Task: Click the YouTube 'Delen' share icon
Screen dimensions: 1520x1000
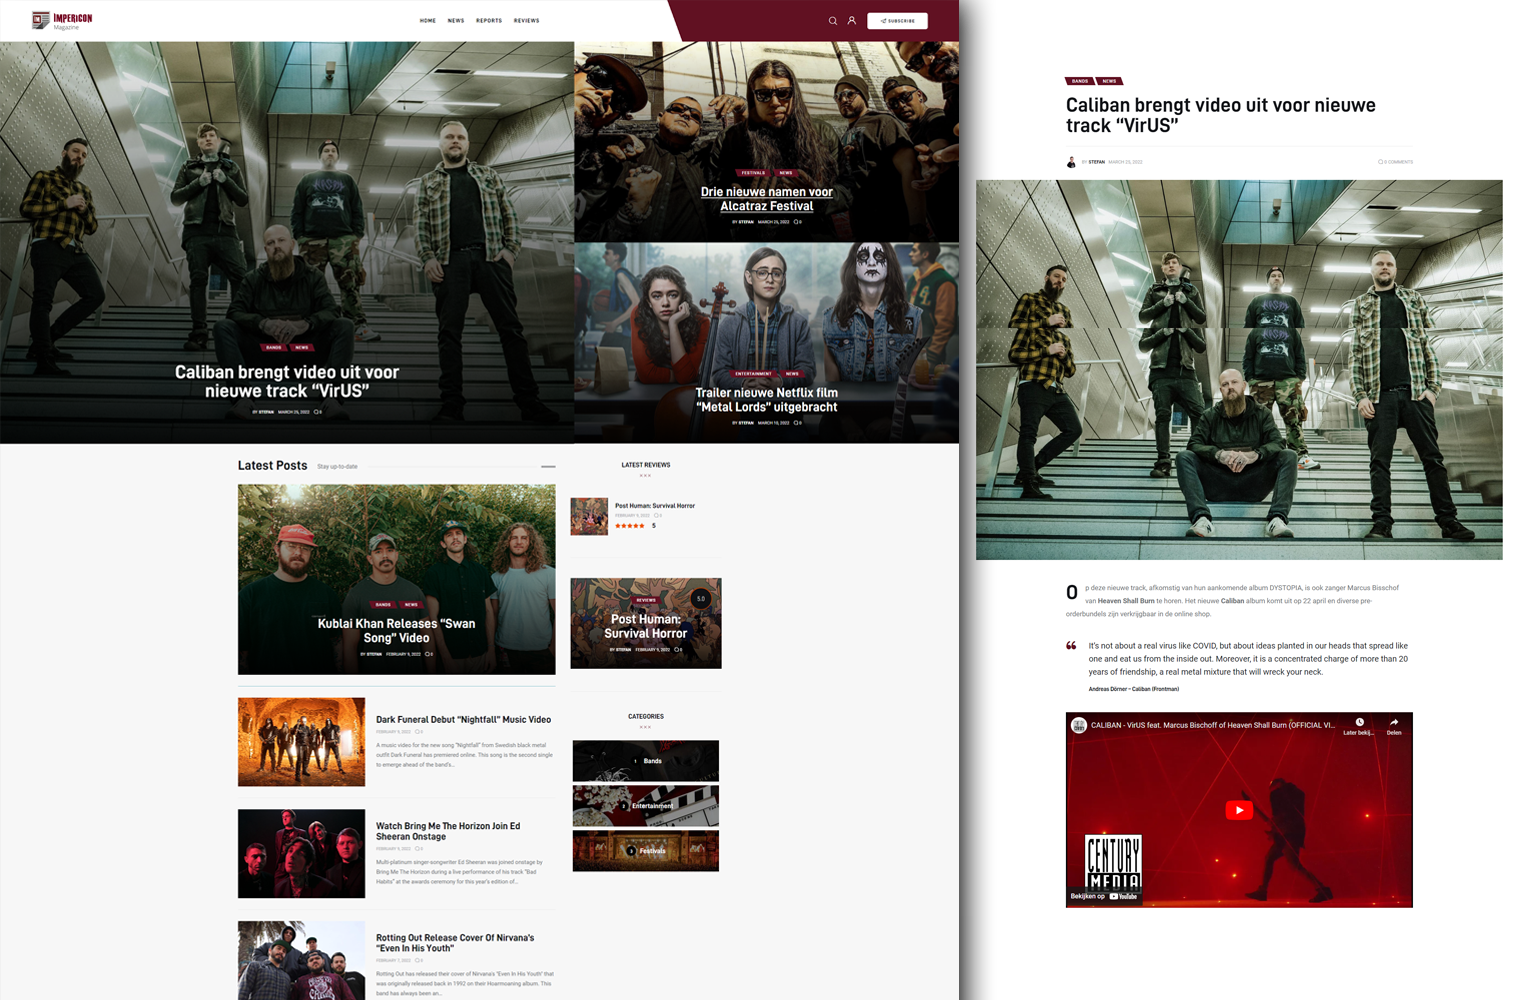Action: click(1394, 723)
